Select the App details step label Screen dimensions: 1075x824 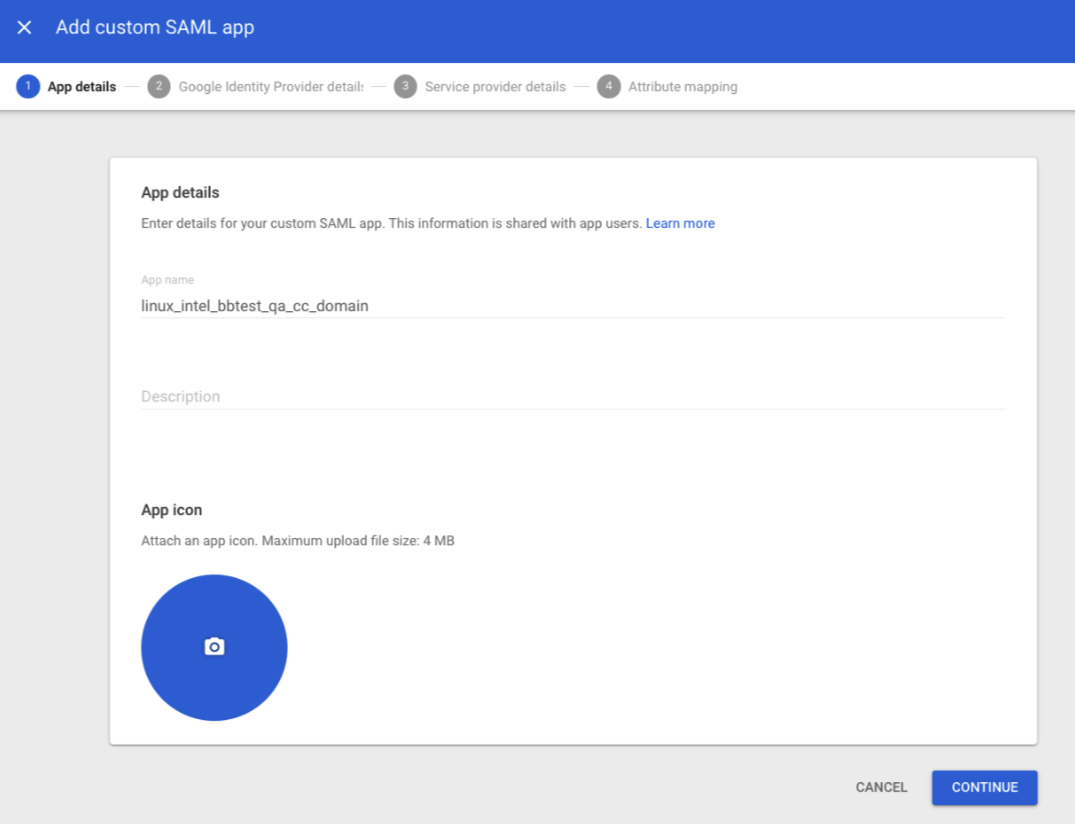(x=82, y=87)
